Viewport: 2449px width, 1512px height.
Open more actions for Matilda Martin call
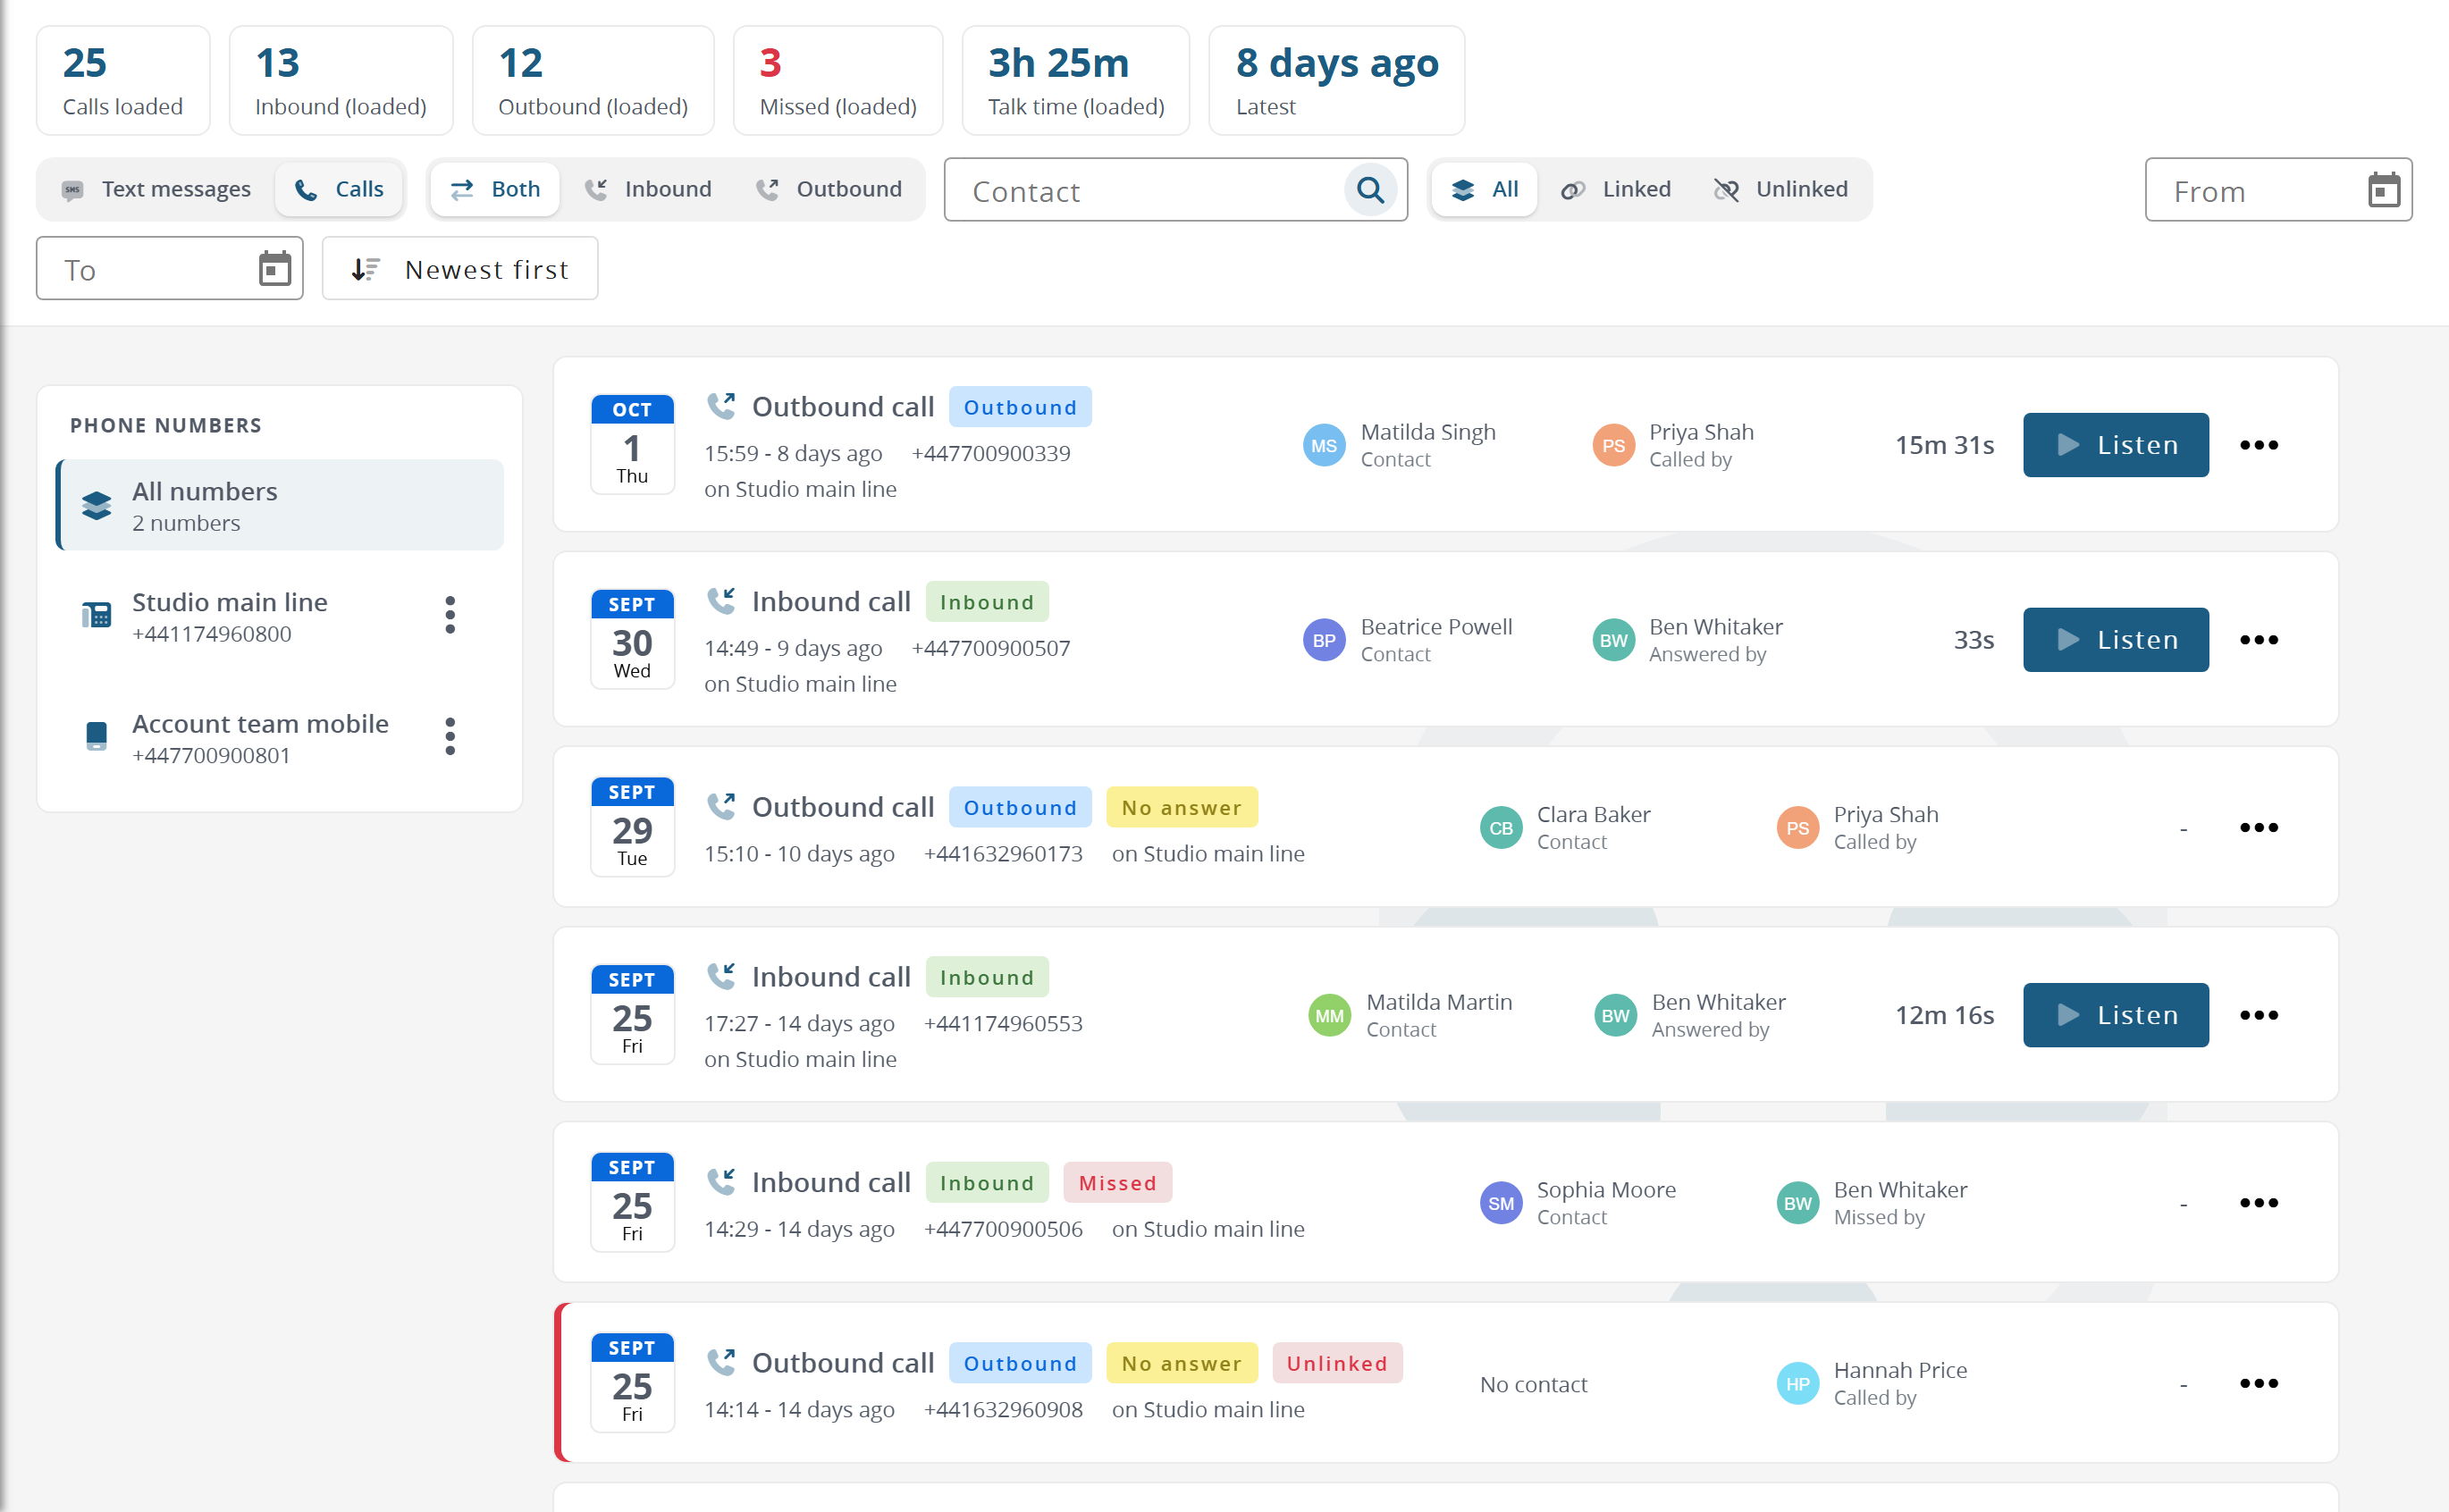pyautogui.click(x=2258, y=1015)
